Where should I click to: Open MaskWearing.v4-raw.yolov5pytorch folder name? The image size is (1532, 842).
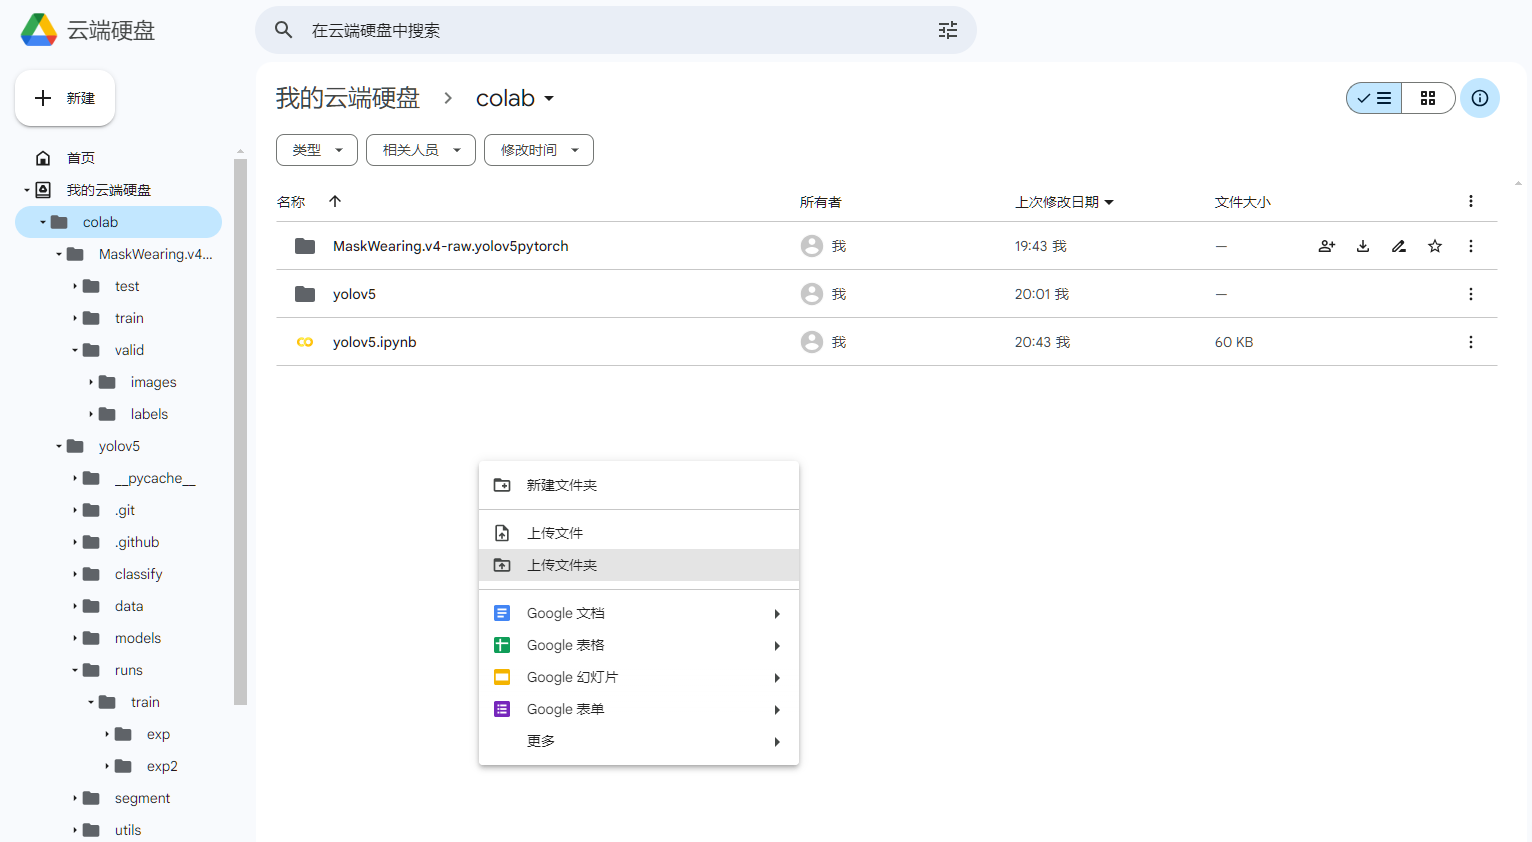pos(451,246)
